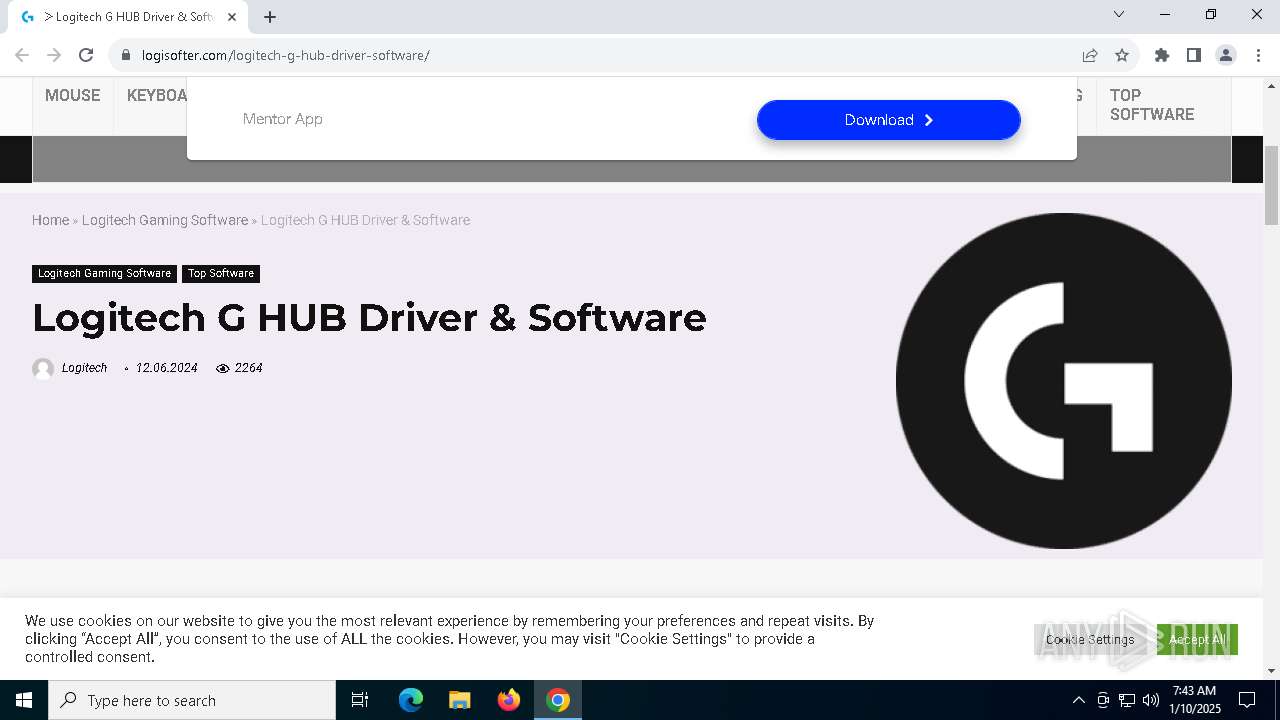Click the Logitech Gaming Software category tag

105,273
